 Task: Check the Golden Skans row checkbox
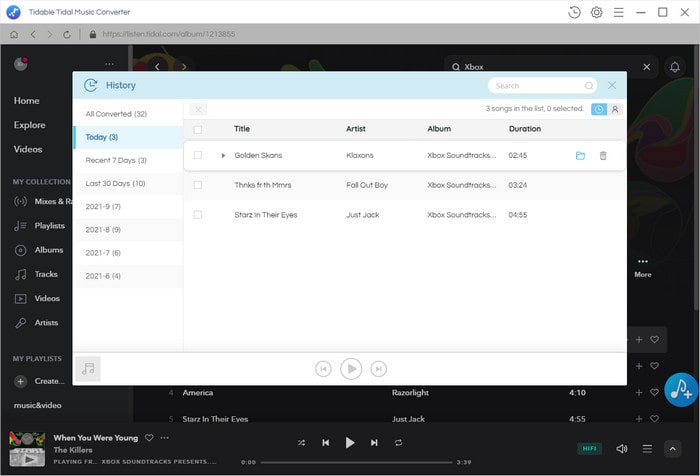[198, 155]
